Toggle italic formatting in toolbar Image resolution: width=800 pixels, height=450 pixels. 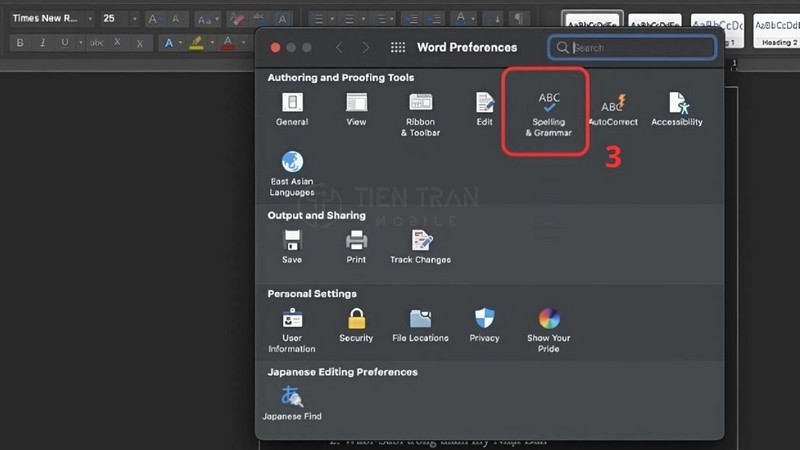click(42, 43)
